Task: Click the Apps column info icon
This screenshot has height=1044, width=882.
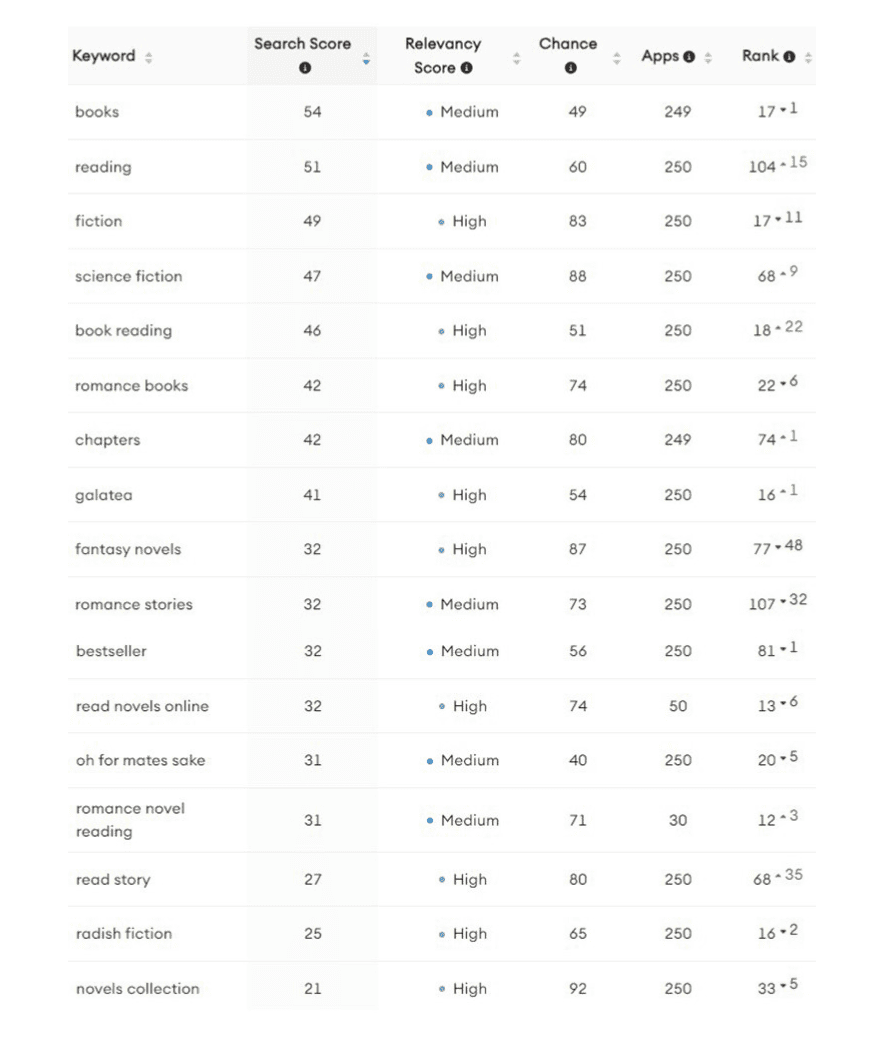Action: [689, 57]
